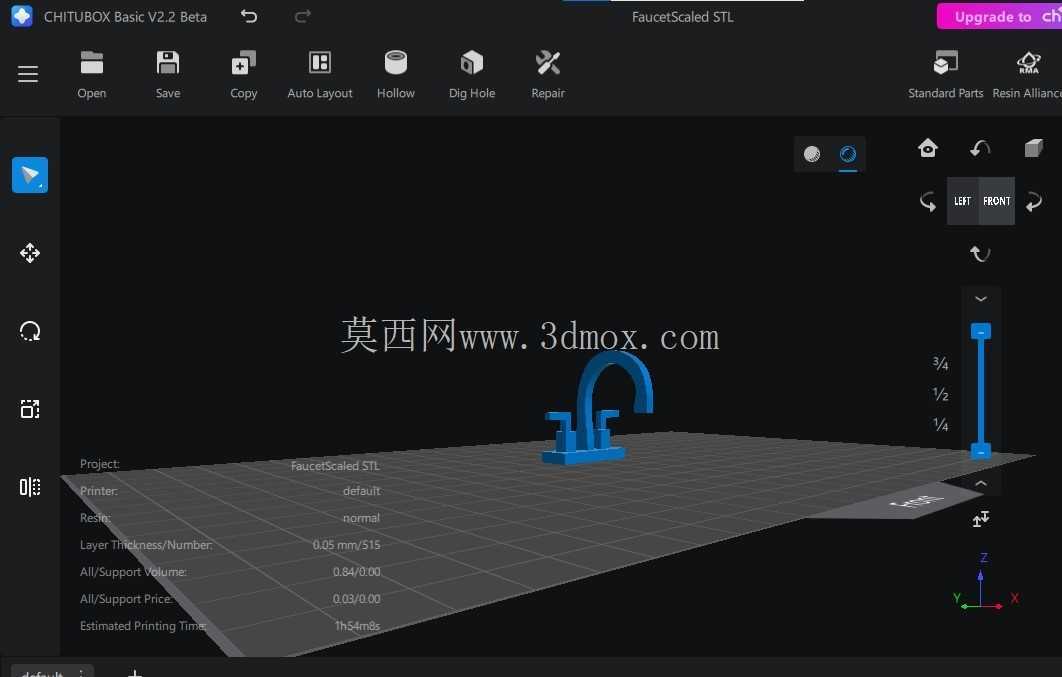1062x677 pixels.
Task: Click the Resin value normal
Action: 361,518
